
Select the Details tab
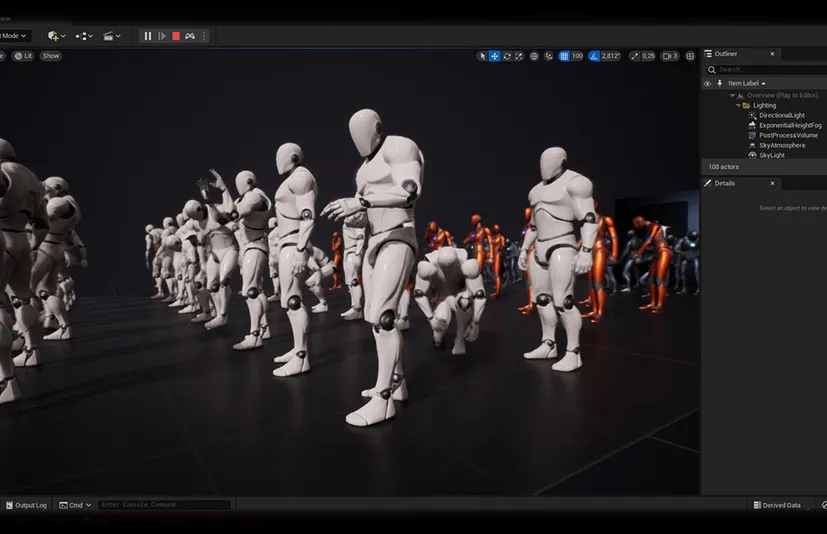(724, 184)
